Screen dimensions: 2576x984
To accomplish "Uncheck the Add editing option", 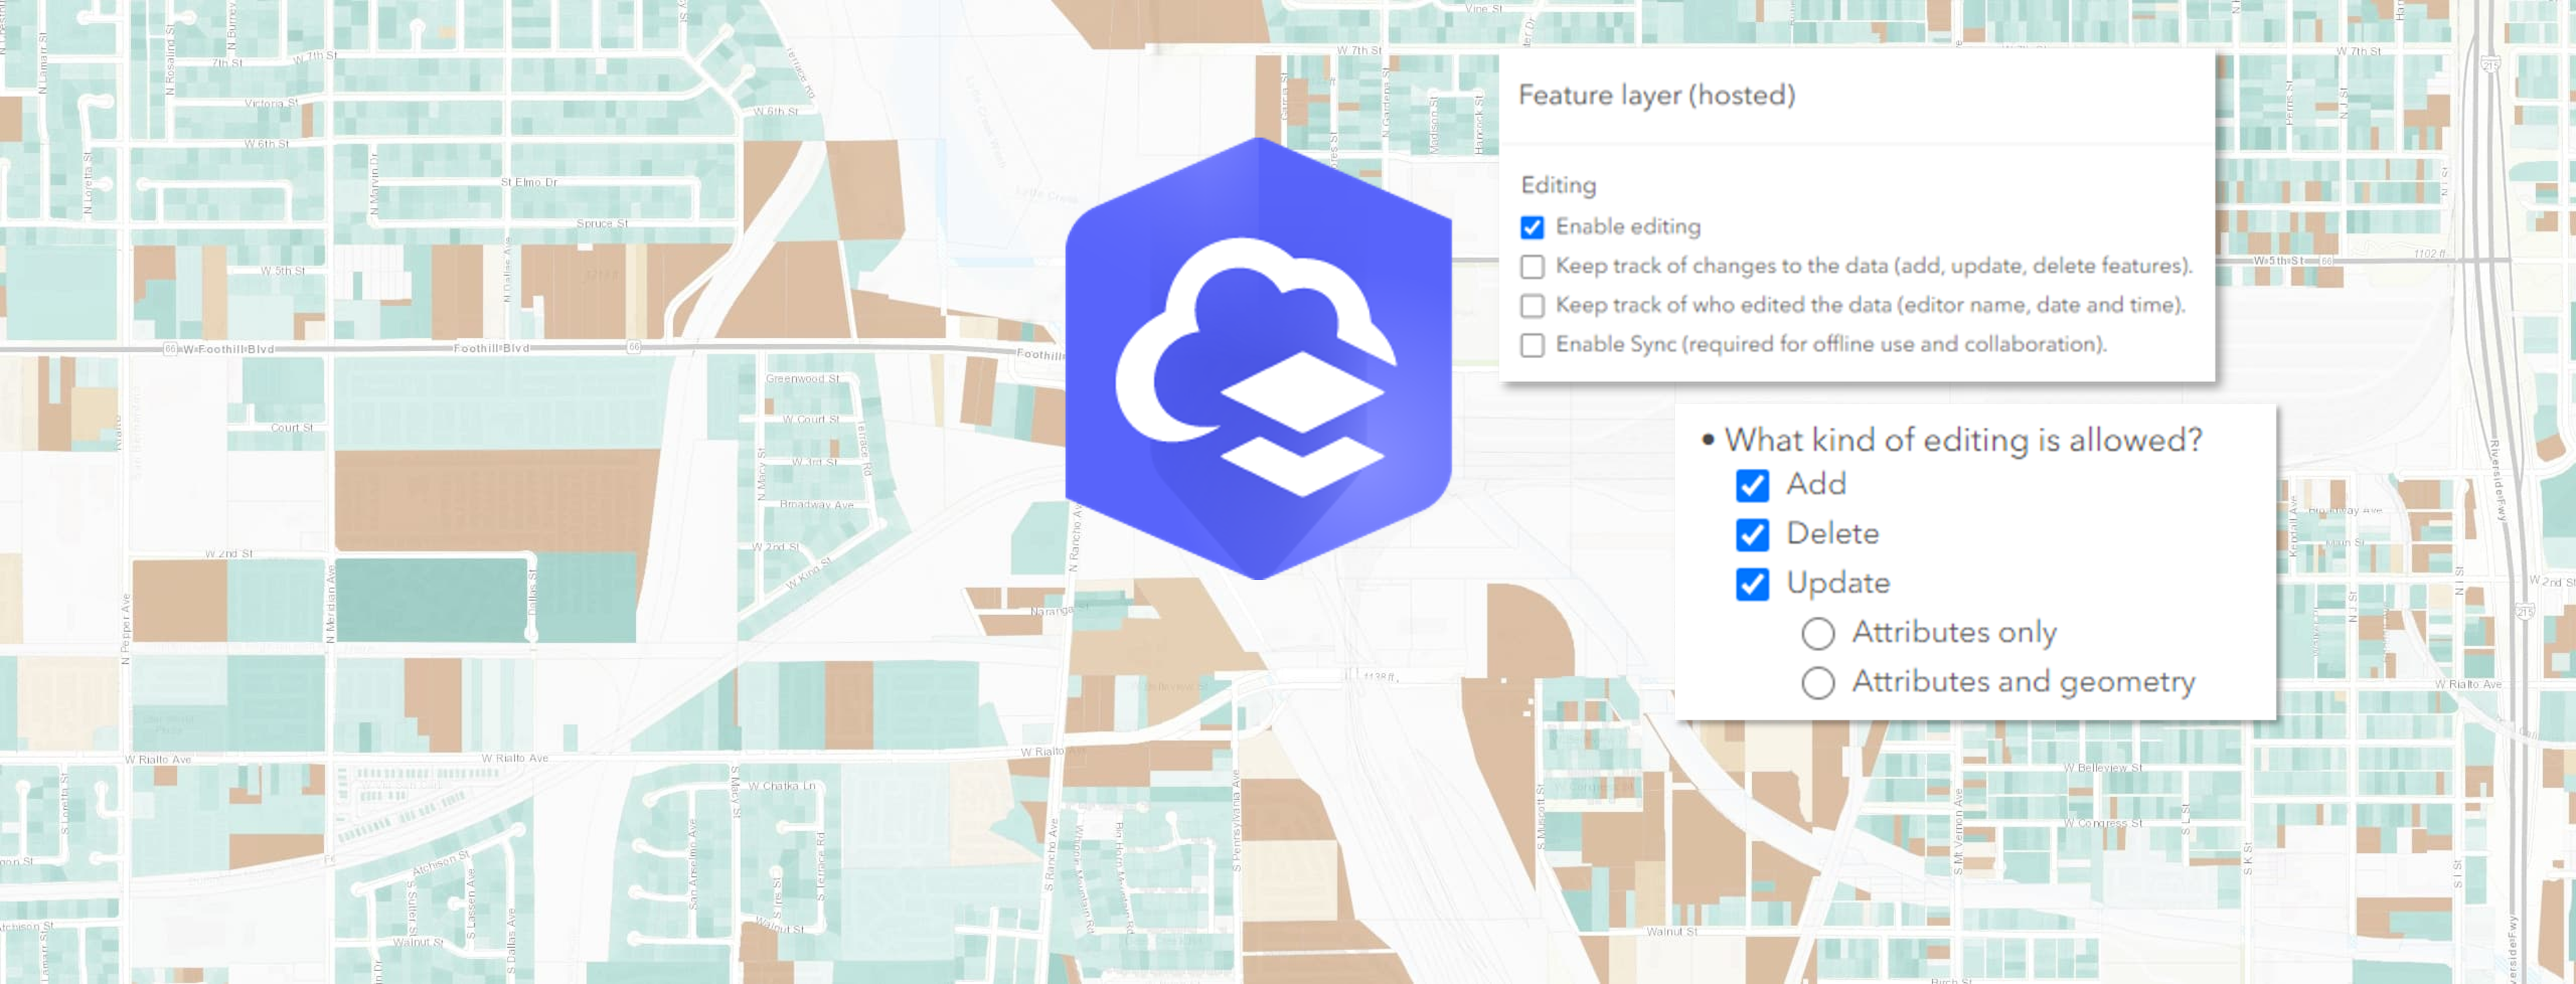I will tap(1752, 485).
